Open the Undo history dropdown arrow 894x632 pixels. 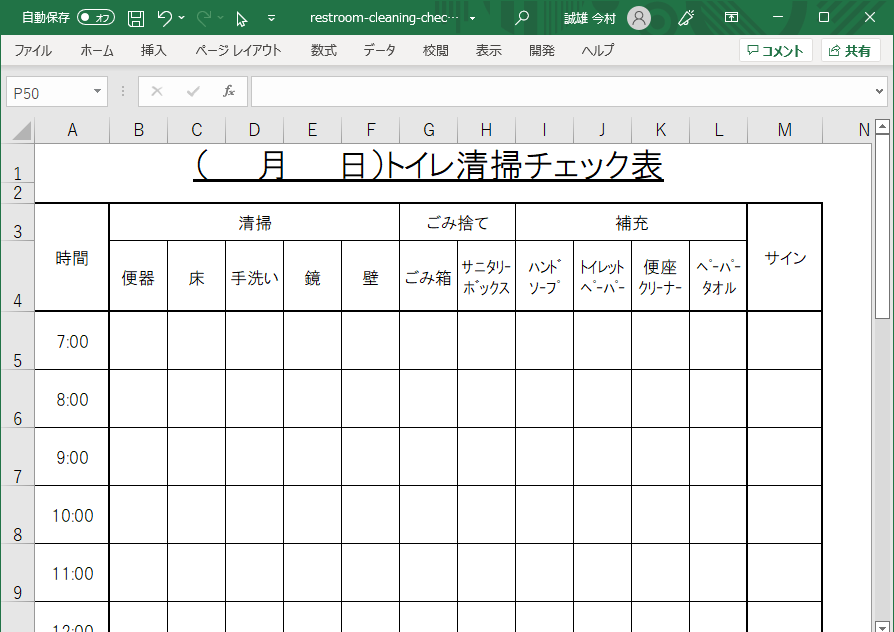[182, 18]
